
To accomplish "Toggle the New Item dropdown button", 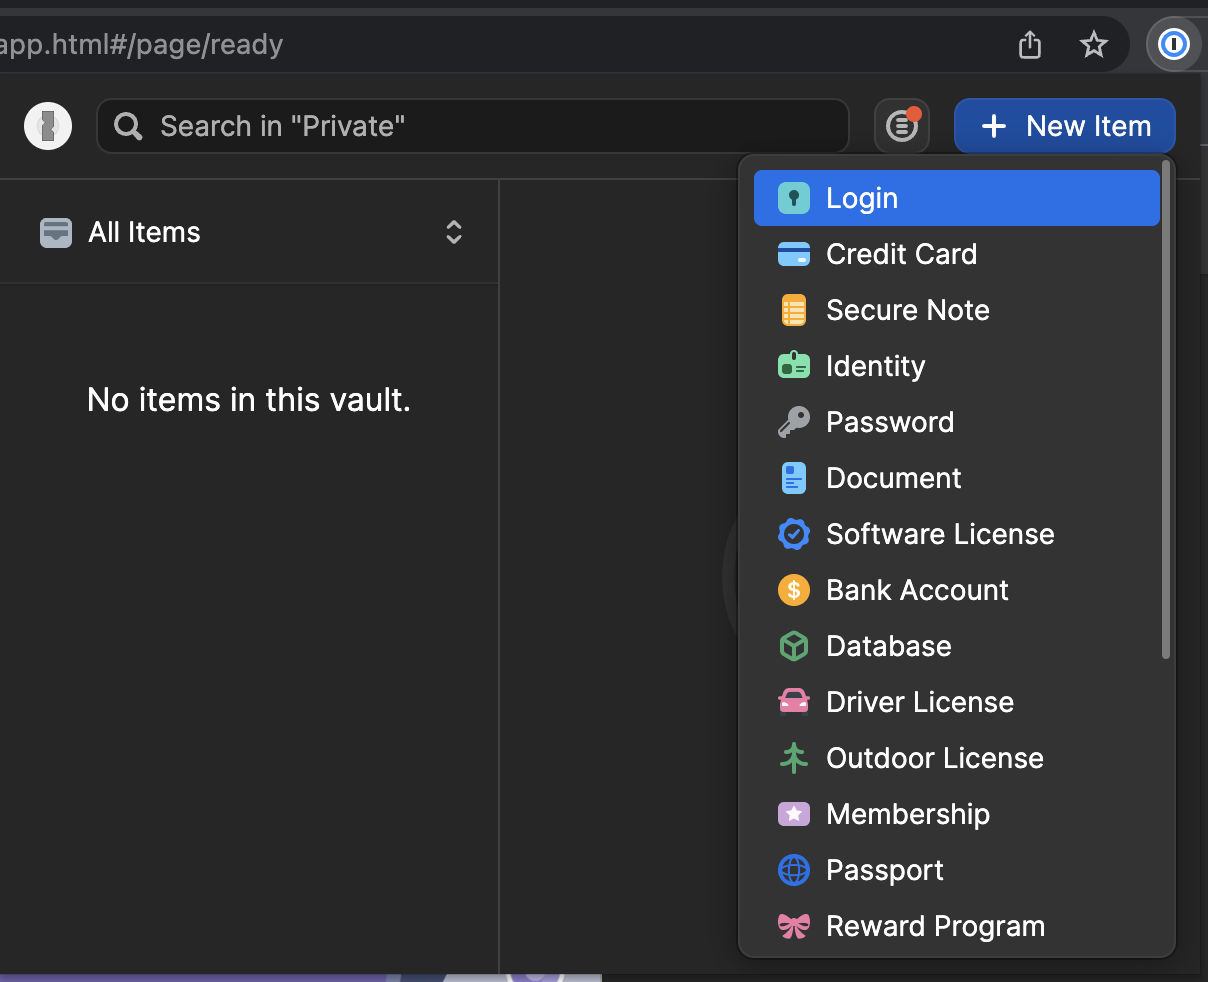I will pos(1064,126).
